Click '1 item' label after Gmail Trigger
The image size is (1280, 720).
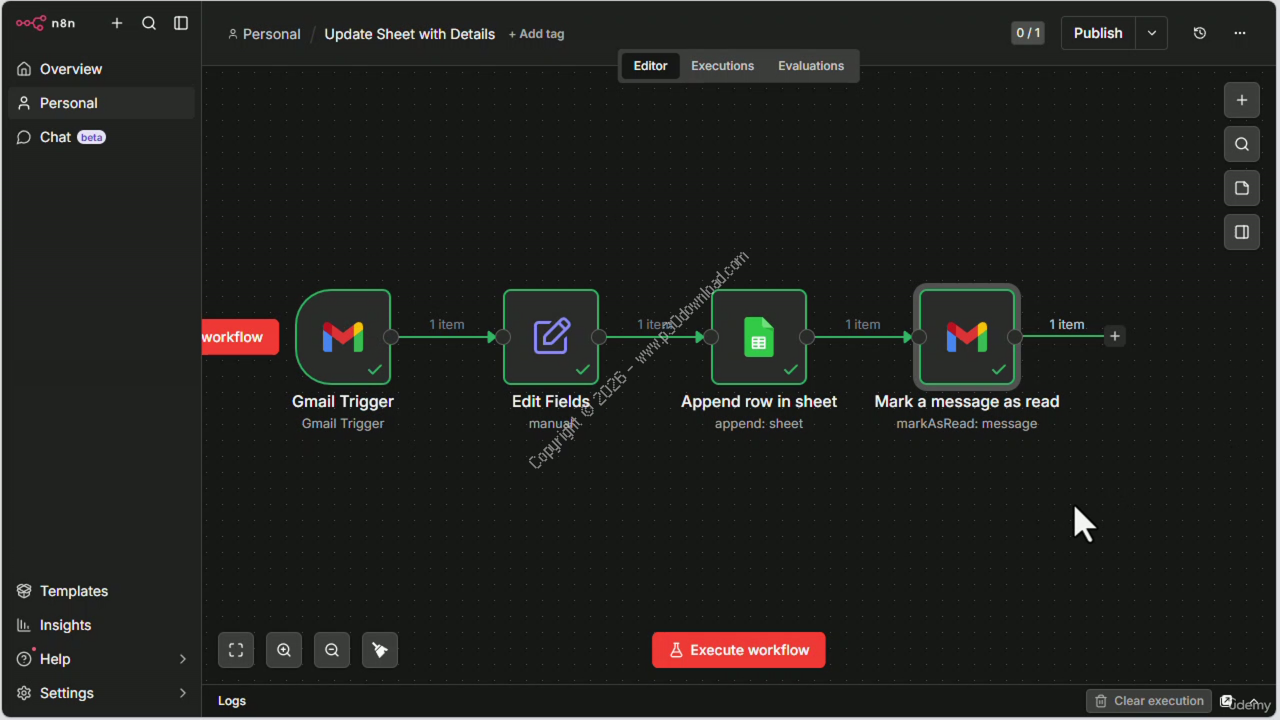click(447, 324)
